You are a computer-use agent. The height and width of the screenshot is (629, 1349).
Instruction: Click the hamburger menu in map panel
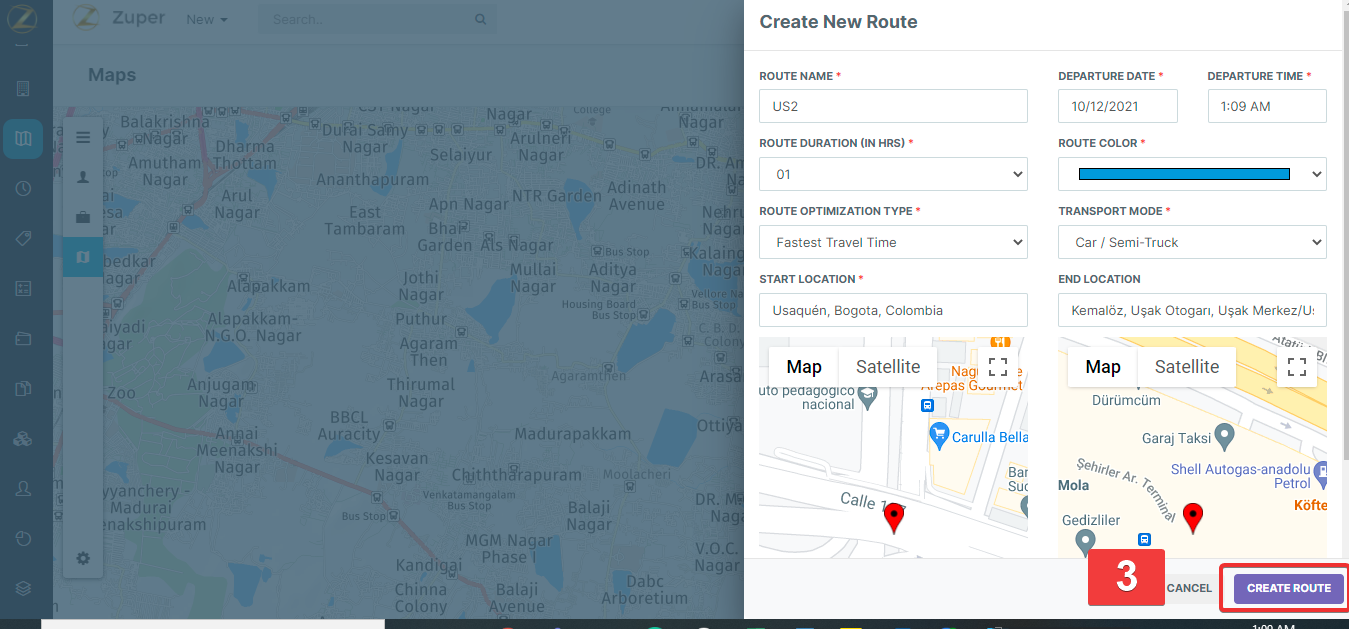coord(83,137)
